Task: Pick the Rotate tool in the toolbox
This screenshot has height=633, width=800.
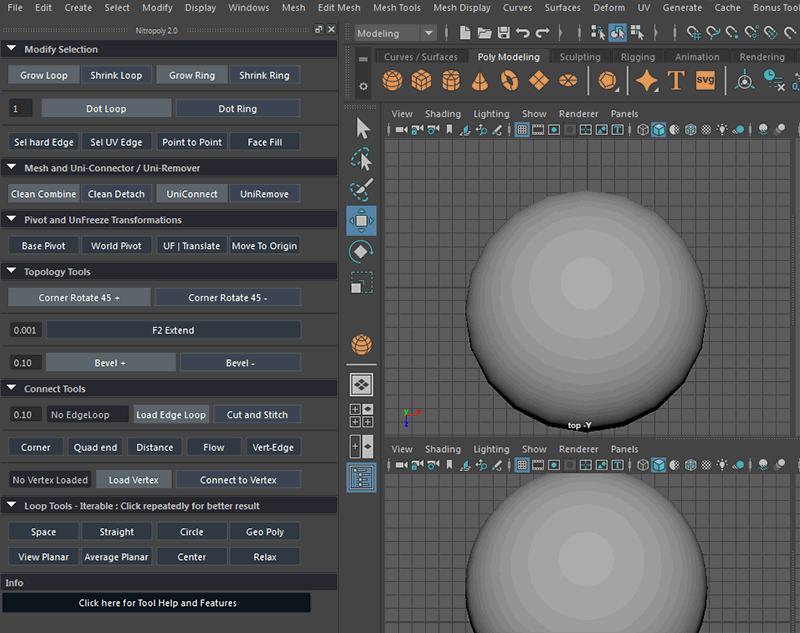Action: click(361, 252)
